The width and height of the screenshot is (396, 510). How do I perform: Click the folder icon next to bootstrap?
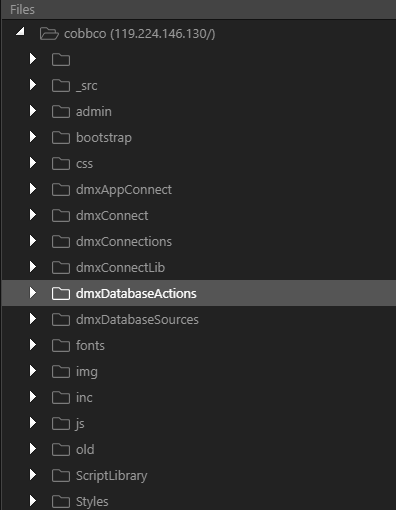click(61, 138)
